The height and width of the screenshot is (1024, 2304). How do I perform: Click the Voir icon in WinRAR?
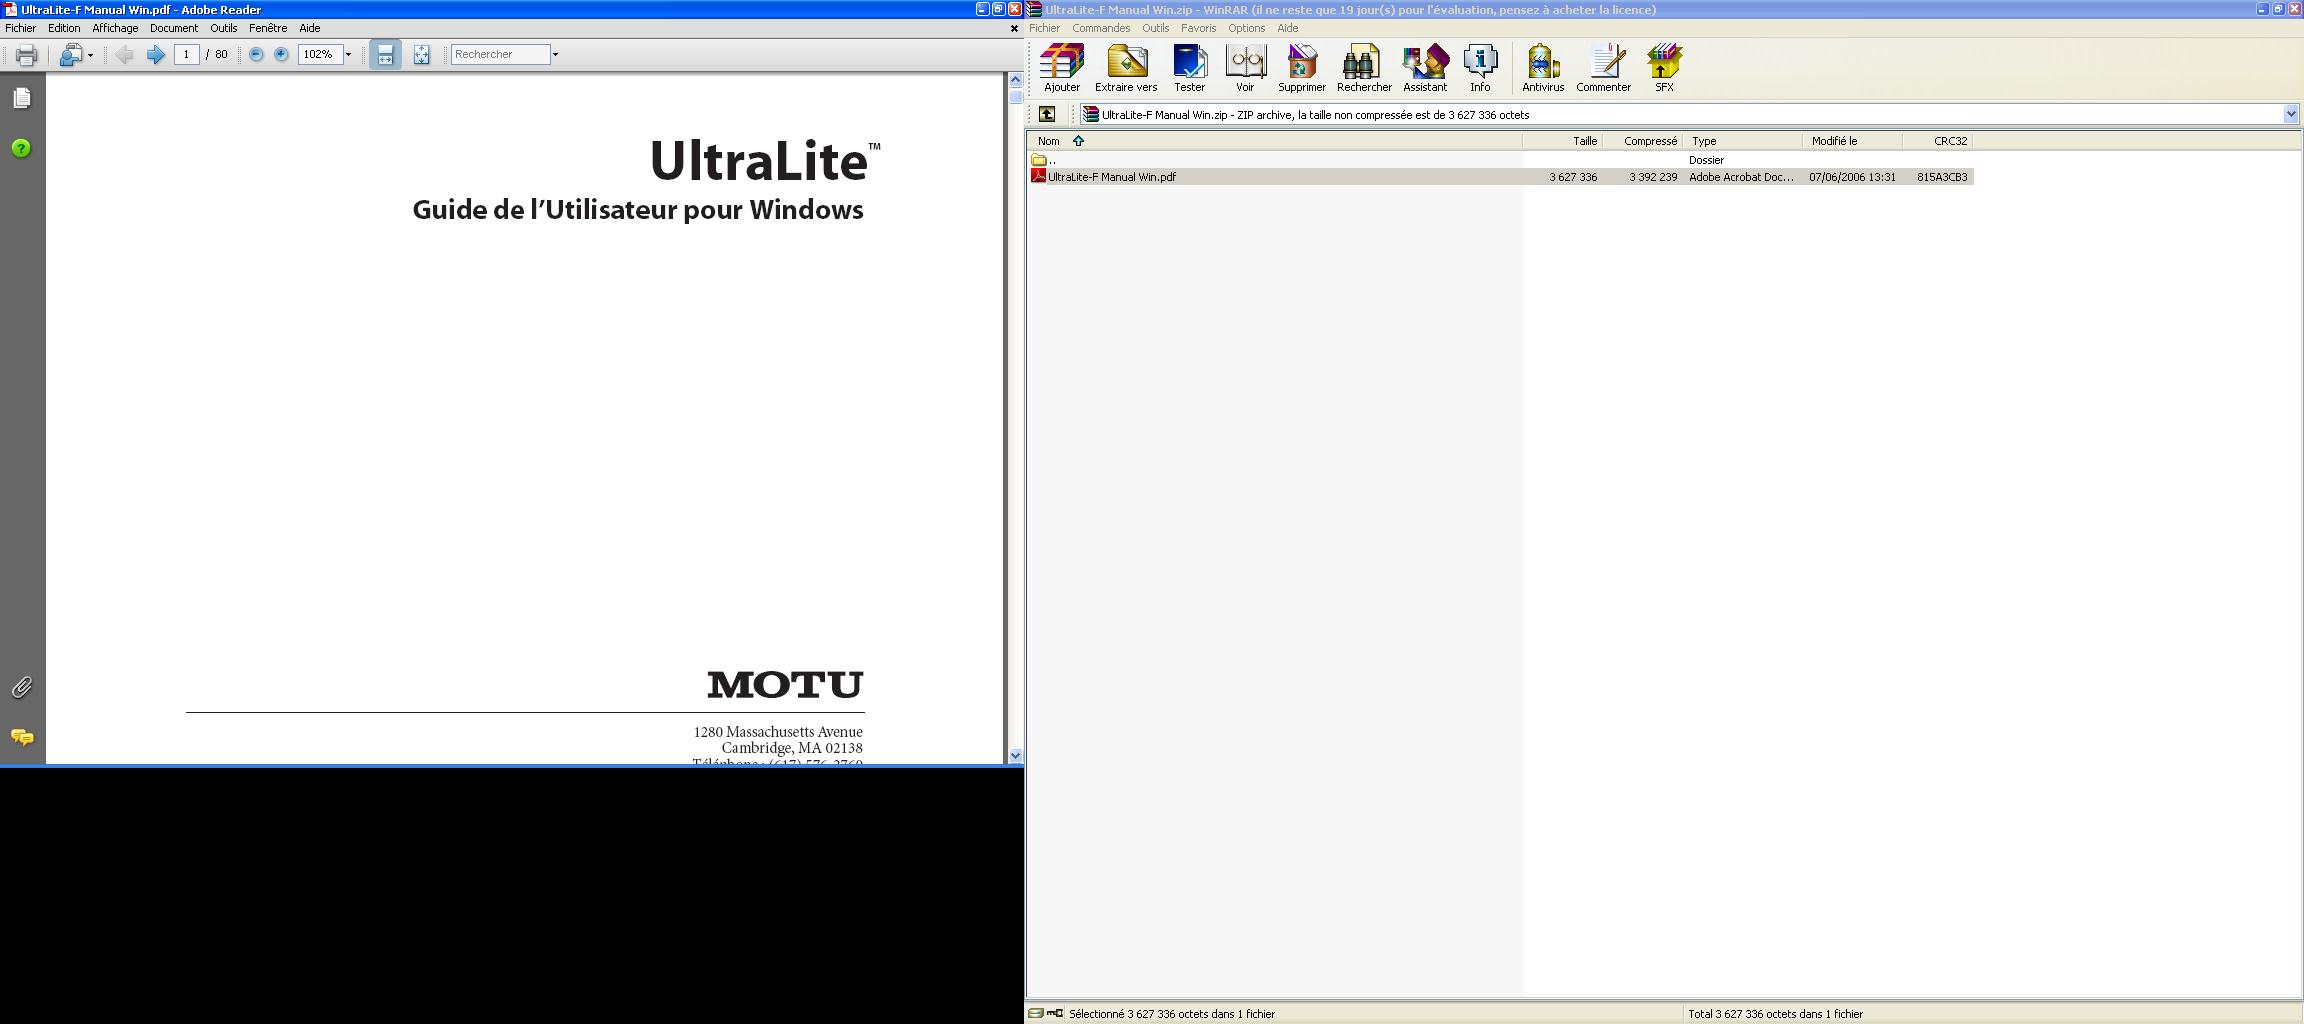pos(1245,68)
